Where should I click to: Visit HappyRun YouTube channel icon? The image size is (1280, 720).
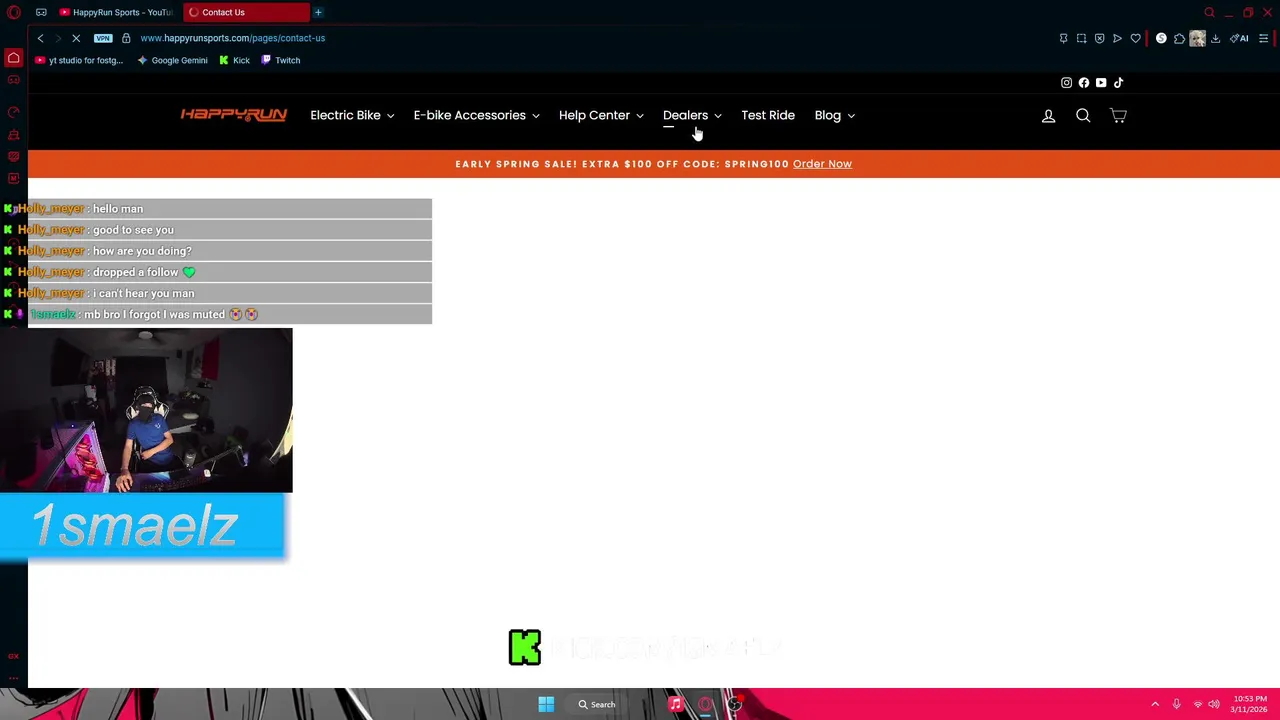(x=1101, y=83)
